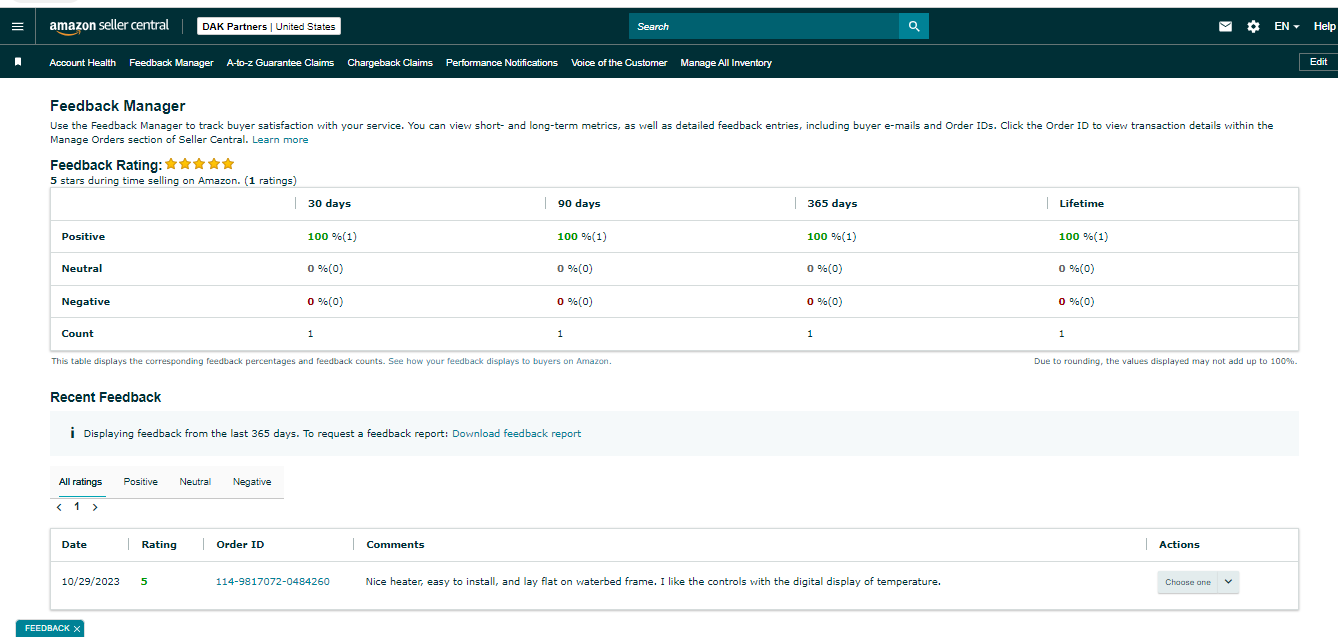This screenshot has height=637, width=1338.
Task: Click the 365 days column header
Action: [832, 203]
